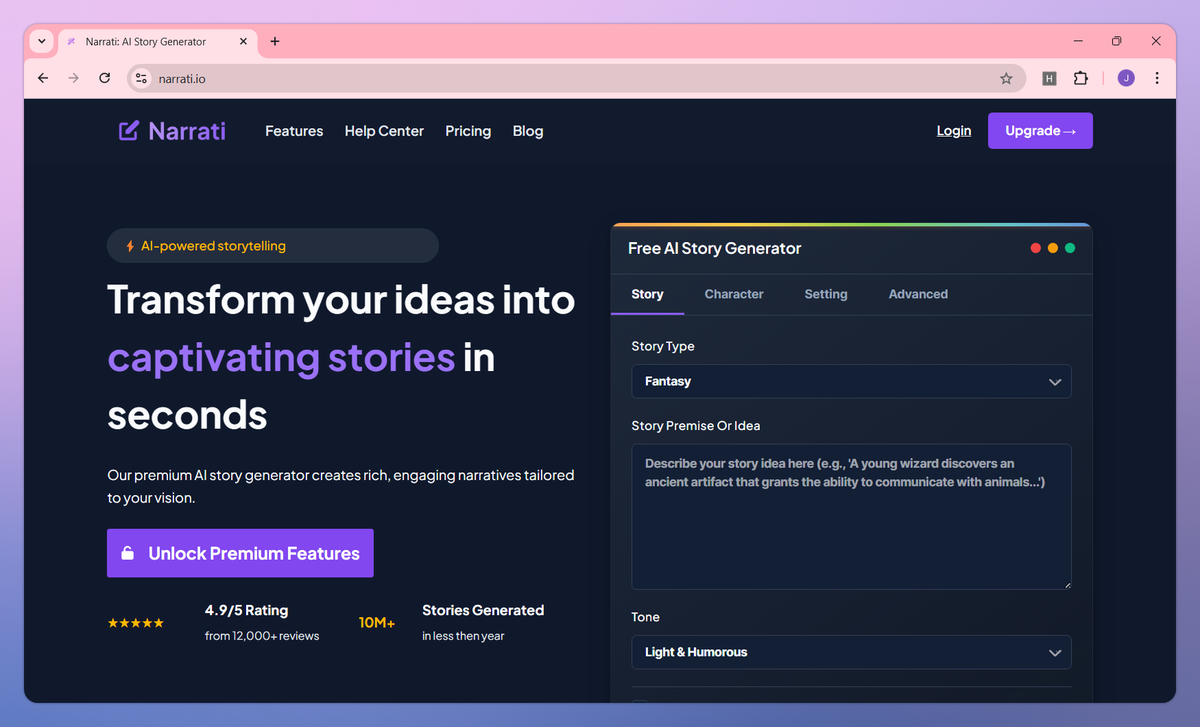Image resolution: width=1200 pixels, height=727 pixels.
Task: Switch to the Setting tab
Action: 826,294
